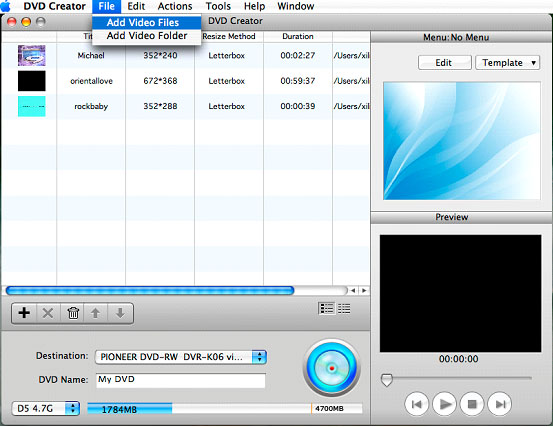Click the file path in Michael row
The height and width of the screenshot is (427, 553).
351,55
